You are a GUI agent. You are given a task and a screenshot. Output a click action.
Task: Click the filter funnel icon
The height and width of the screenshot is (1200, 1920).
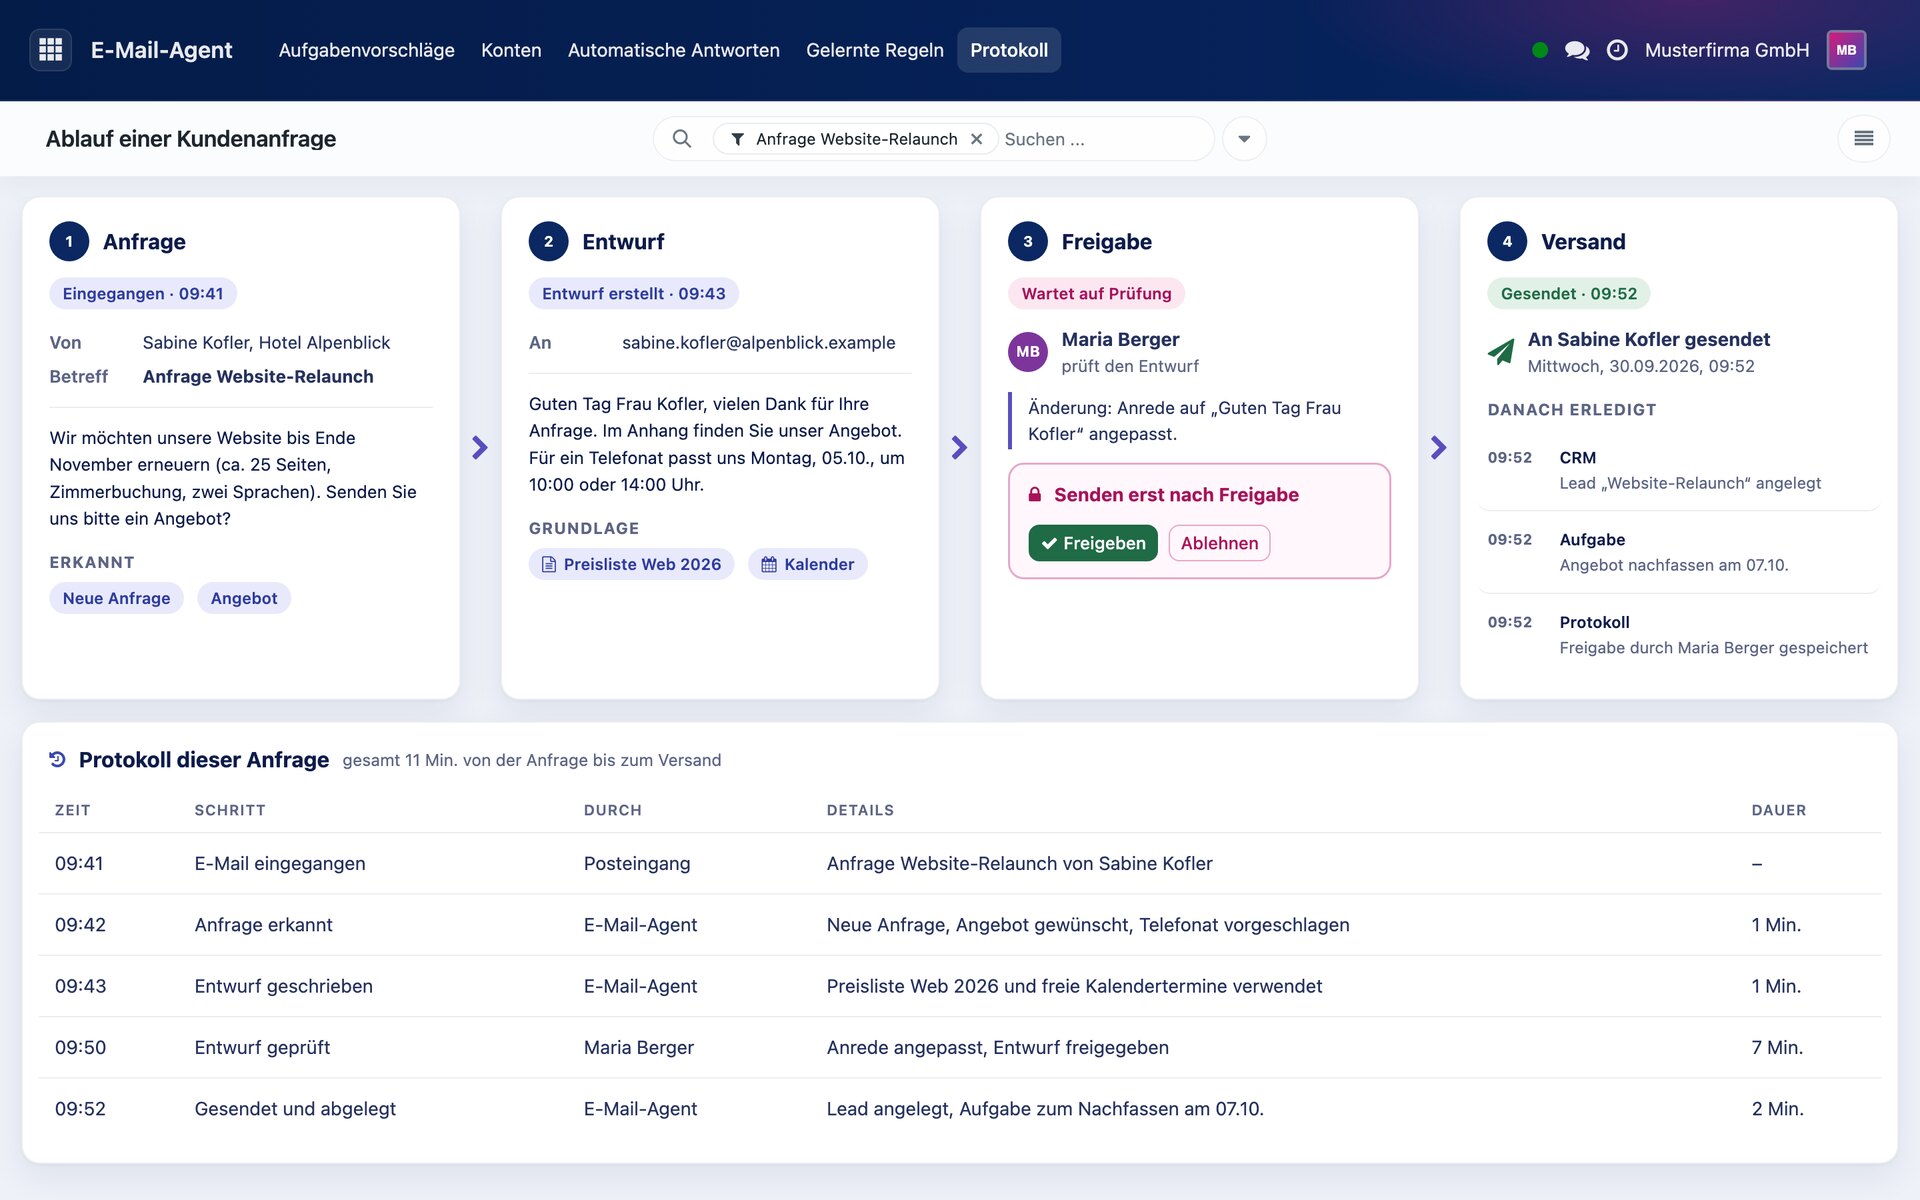coord(737,139)
